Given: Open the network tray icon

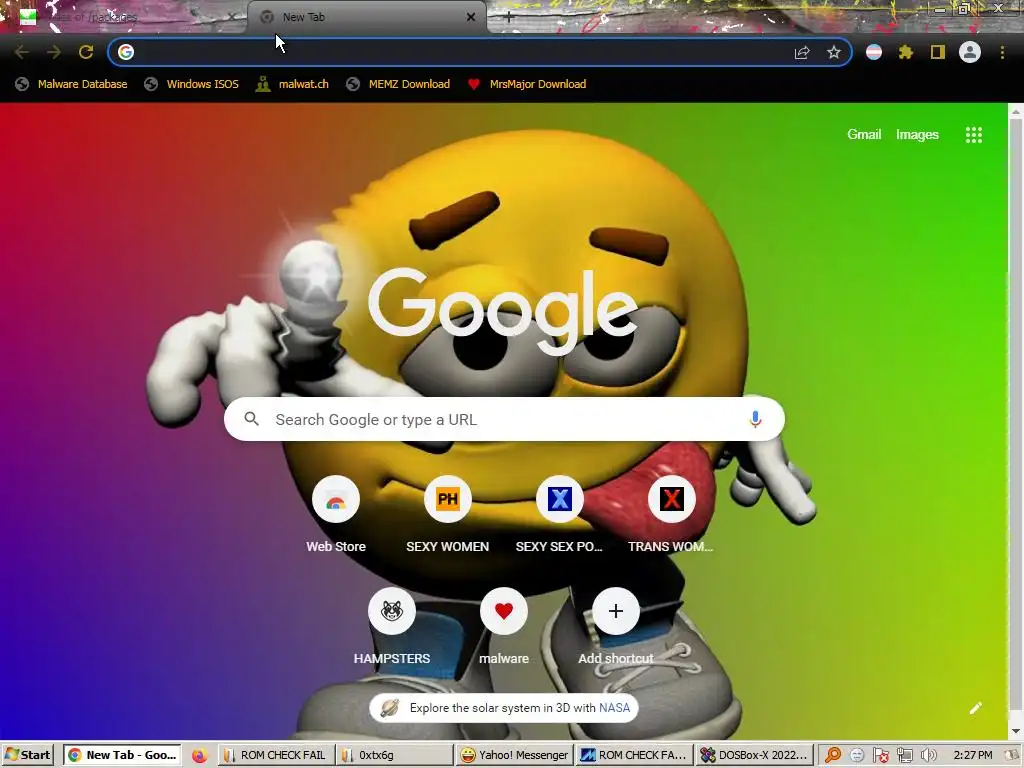Looking at the screenshot, I should (904, 756).
